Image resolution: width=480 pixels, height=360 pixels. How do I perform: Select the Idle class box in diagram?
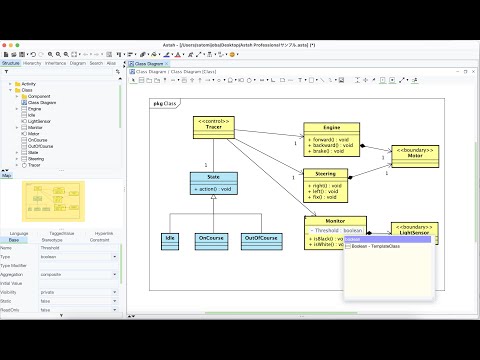point(170,242)
